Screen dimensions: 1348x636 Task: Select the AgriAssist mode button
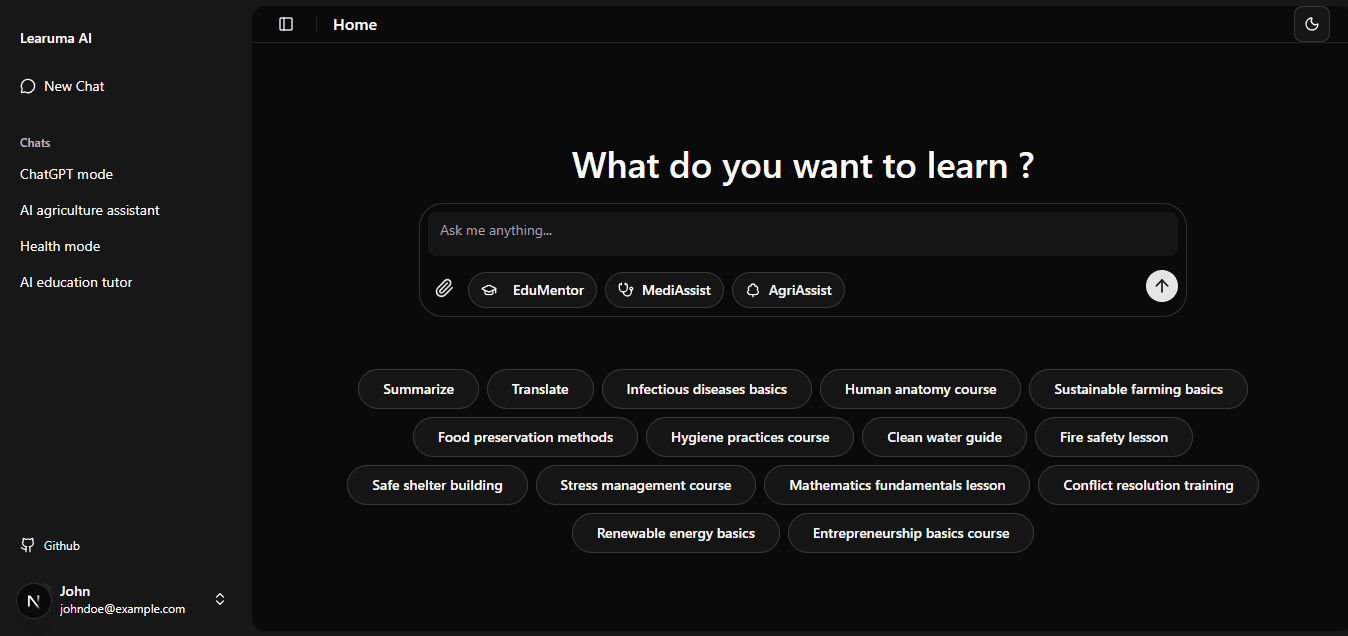pos(788,290)
